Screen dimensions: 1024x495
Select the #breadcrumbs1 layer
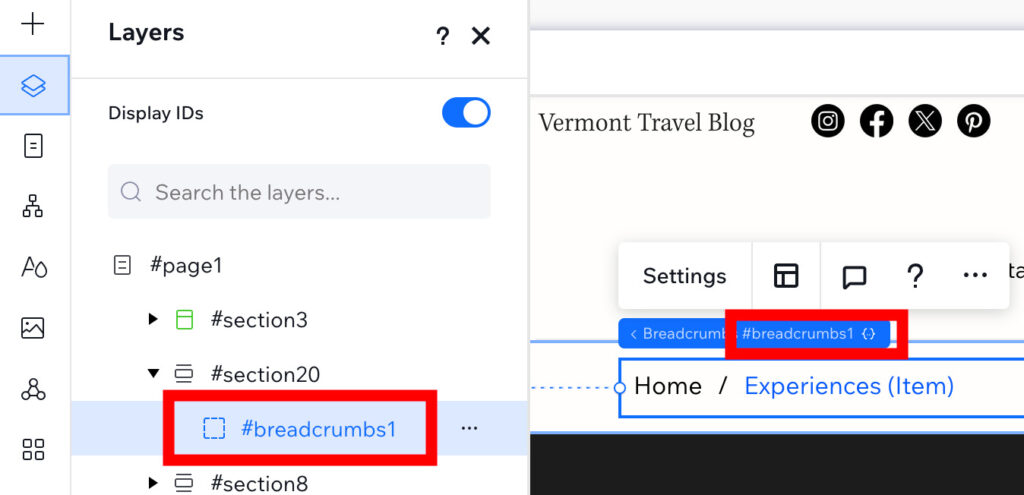(x=299, y=428)
